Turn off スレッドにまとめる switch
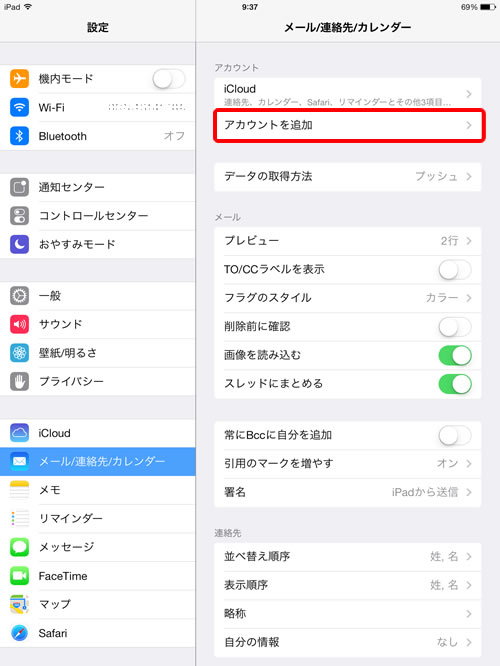The image size is (500, 666). click(x=455, y=384)
